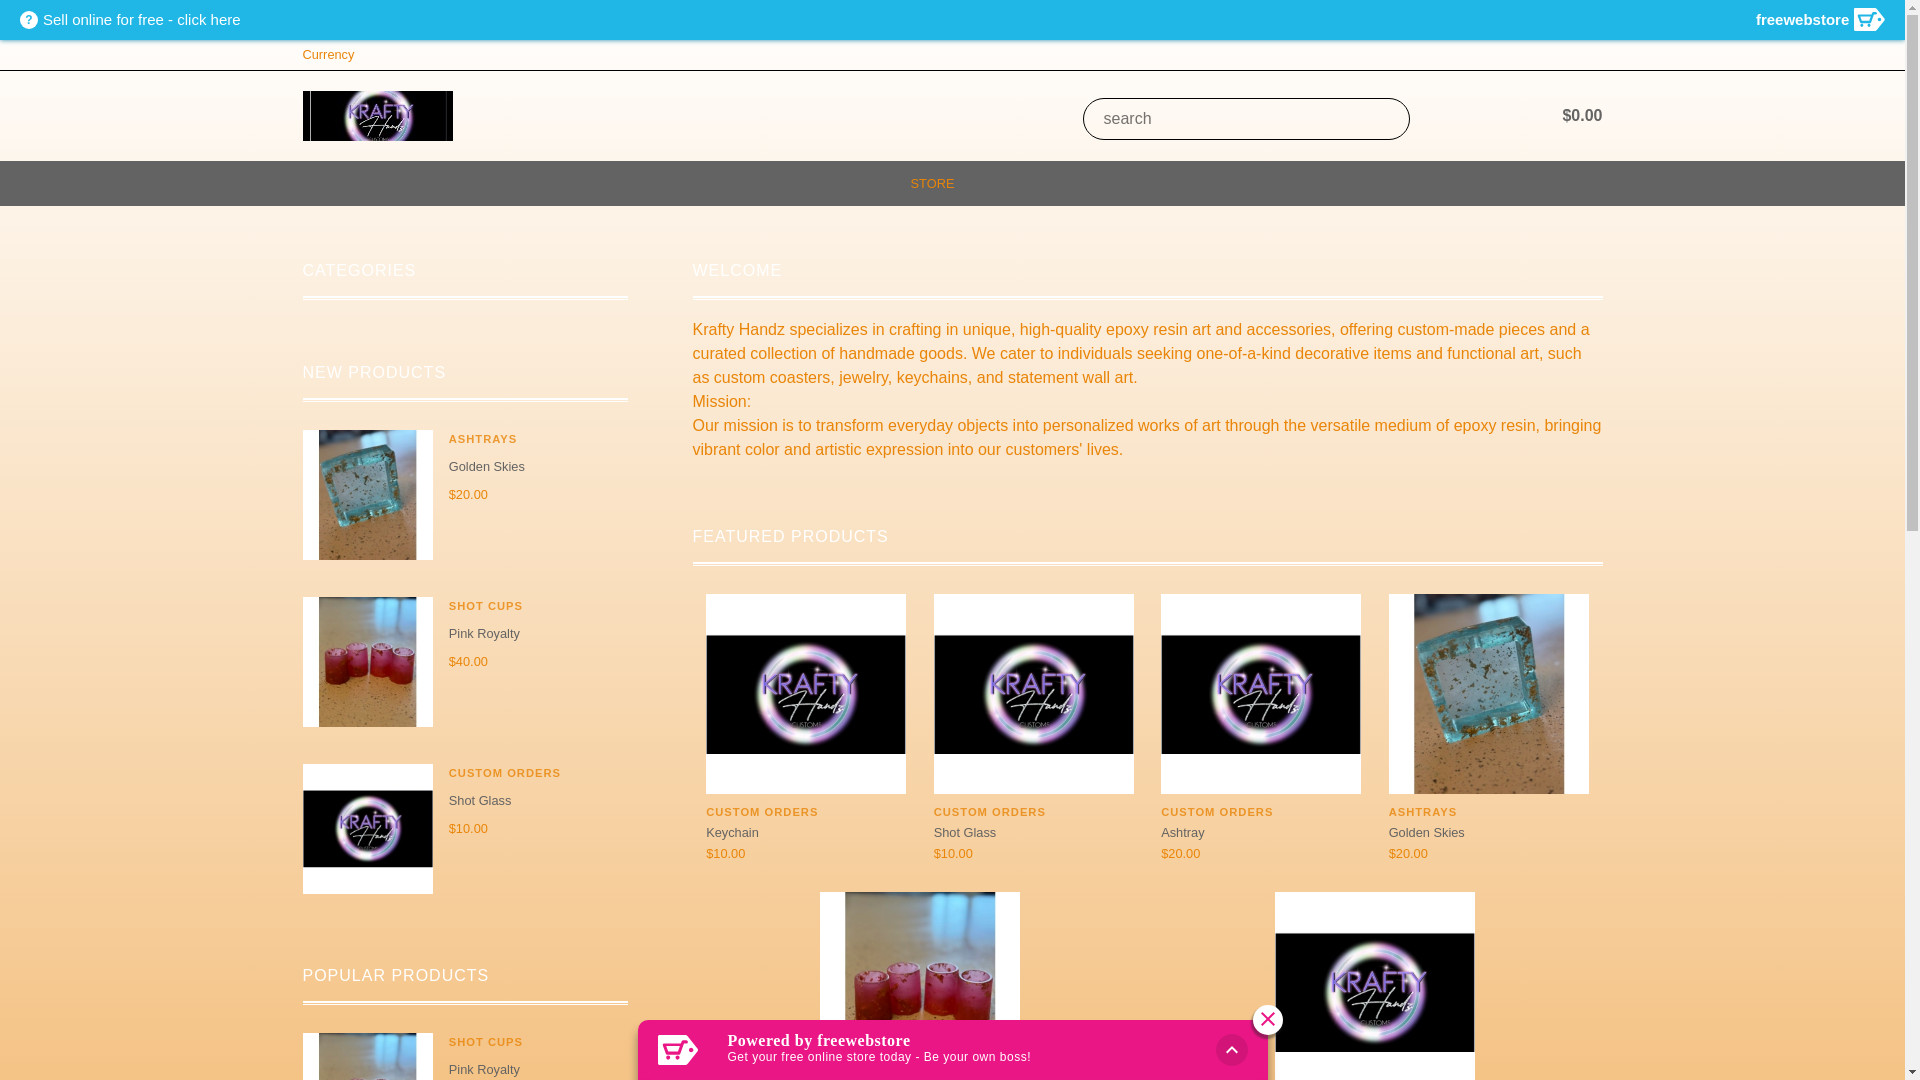Focus the search input field
The width and height of the screenshot is (1920, 1080).
pyautogui.click(x=1245, y=119)
